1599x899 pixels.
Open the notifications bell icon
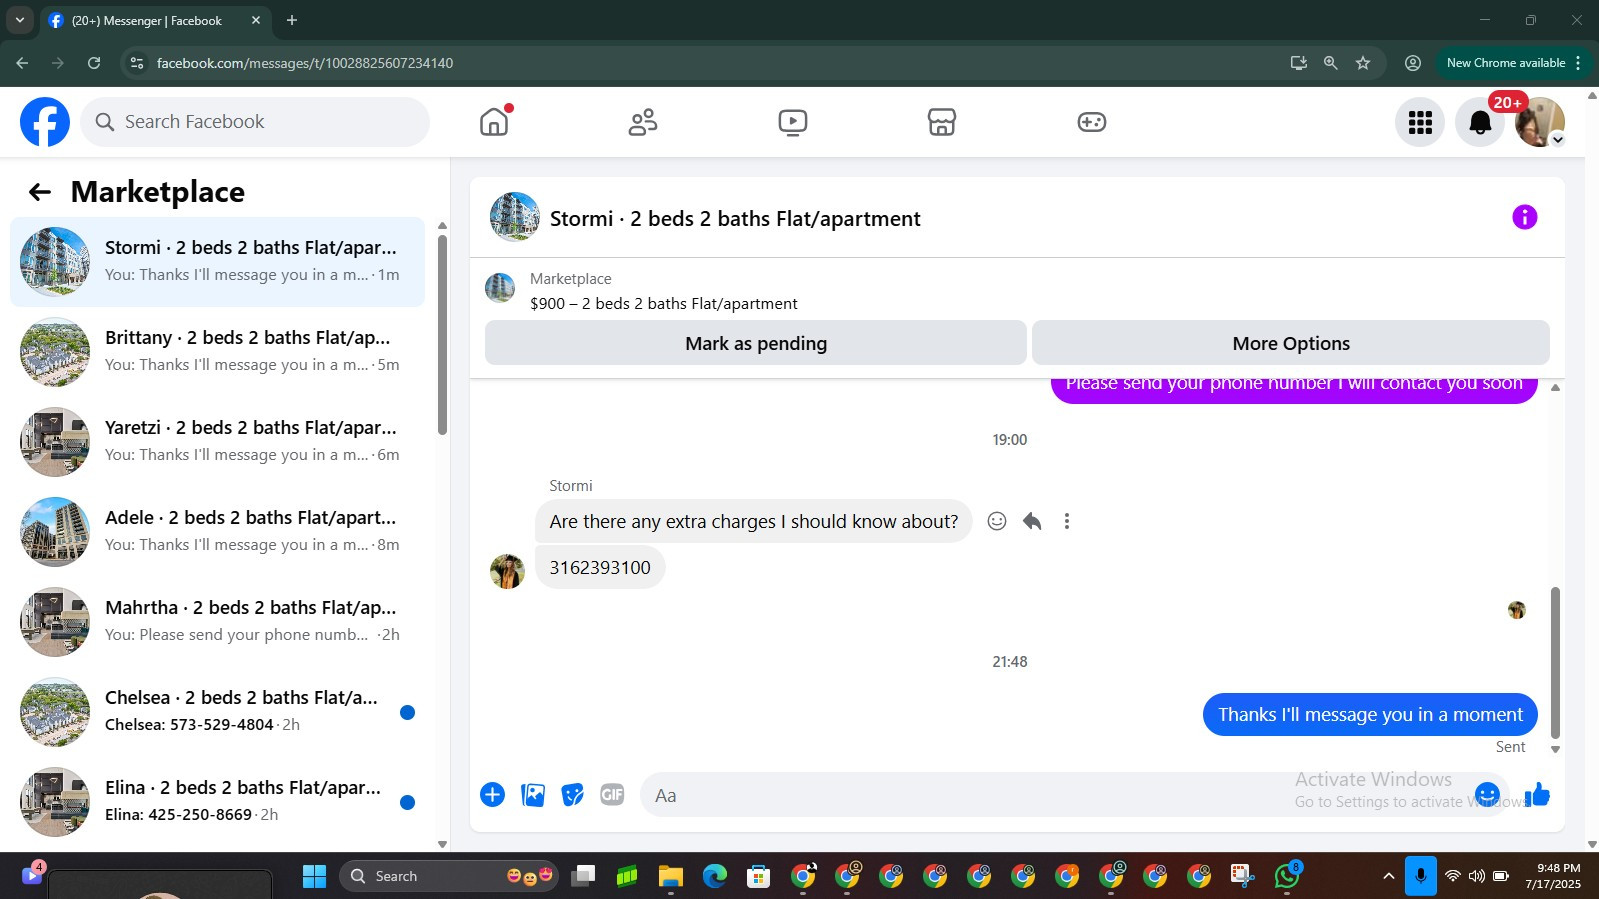tap(1480, 122)
